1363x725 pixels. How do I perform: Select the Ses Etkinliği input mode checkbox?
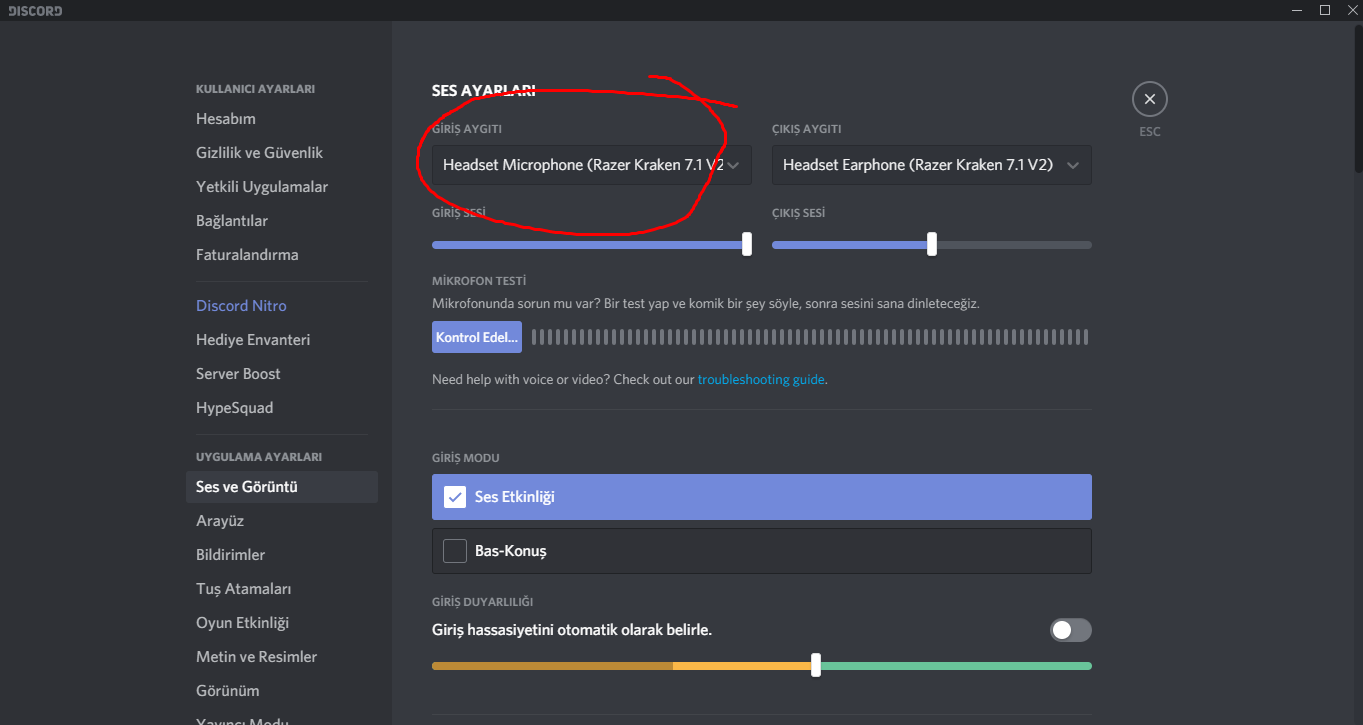tap(455, 497)
